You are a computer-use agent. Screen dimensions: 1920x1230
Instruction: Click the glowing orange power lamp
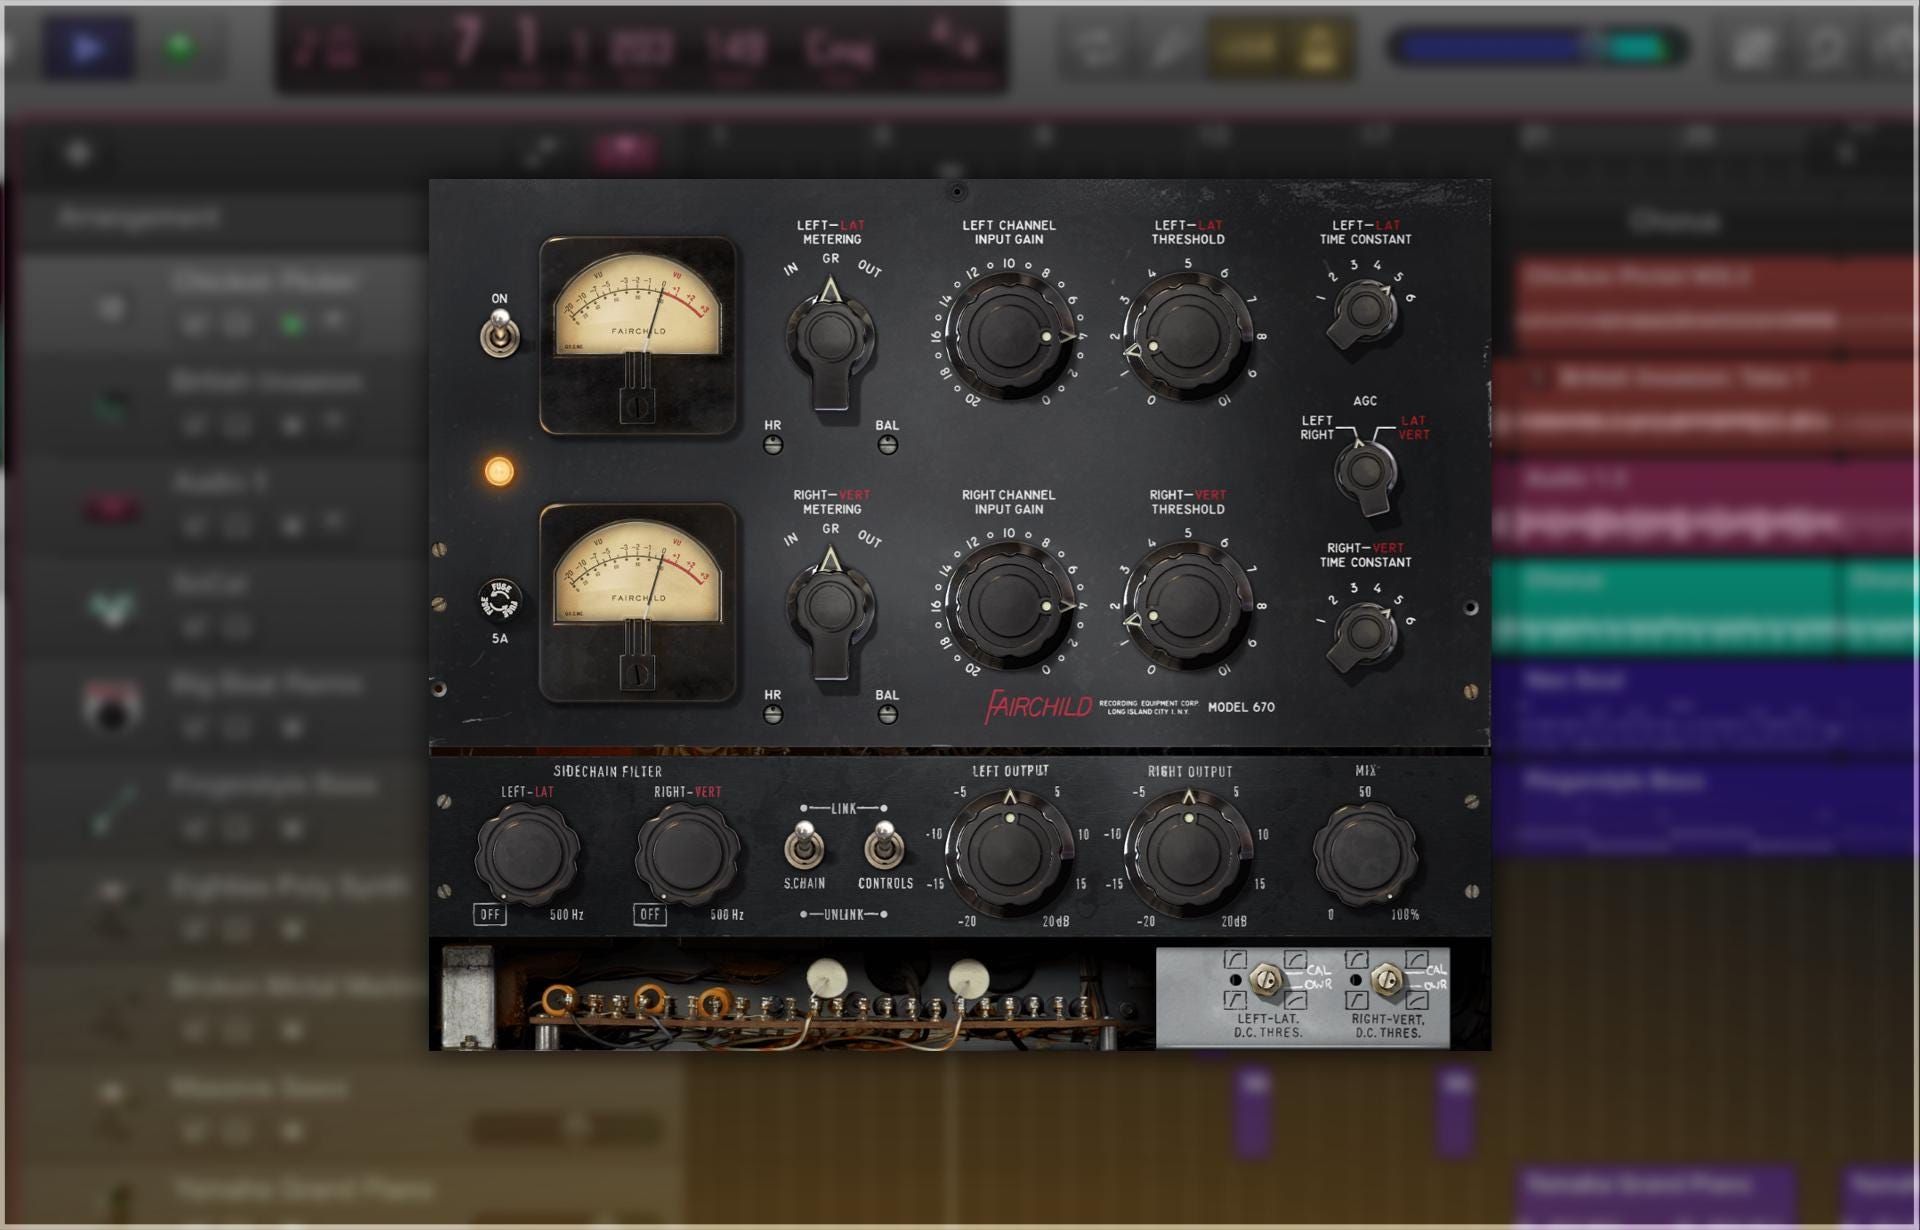pos(499,471)
